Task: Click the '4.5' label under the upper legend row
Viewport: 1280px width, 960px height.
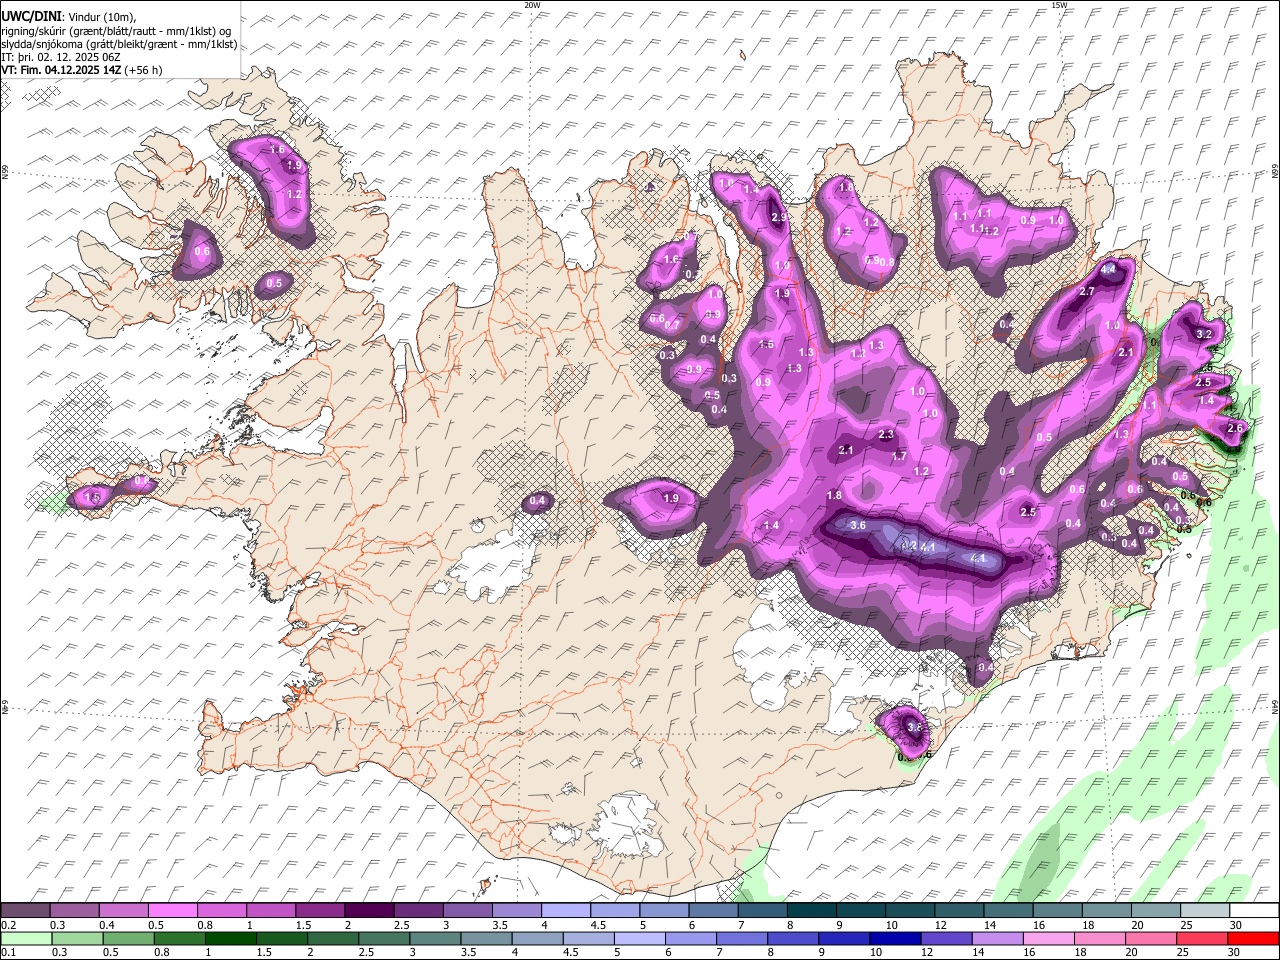Action: click(x=598, y=925)
